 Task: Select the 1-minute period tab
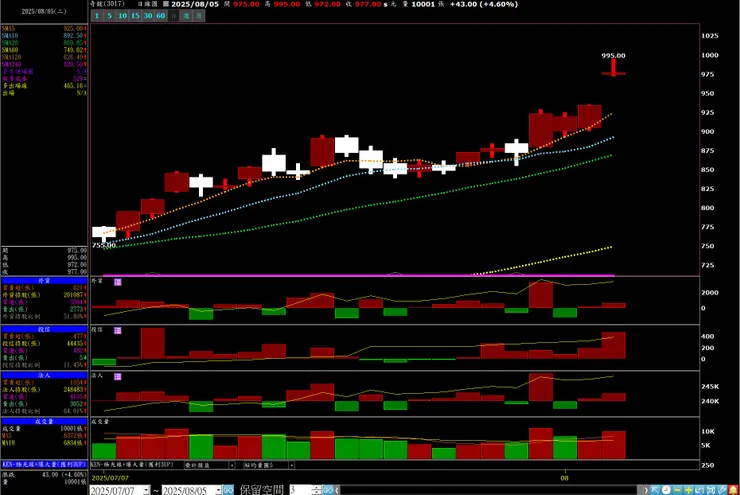click(96, 16)
